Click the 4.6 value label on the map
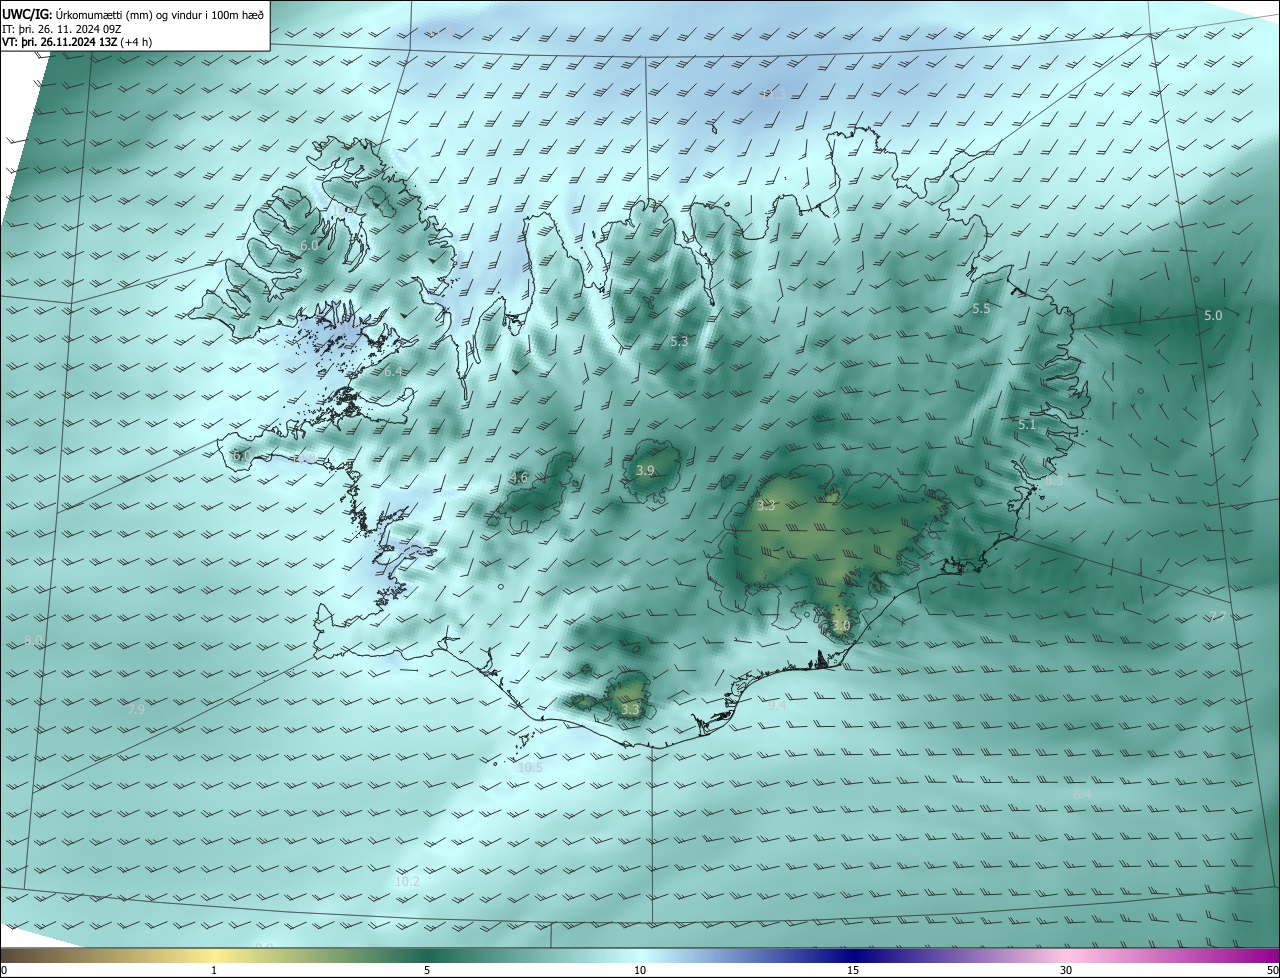Screen dimensions: 1280x978 point(518,478)
